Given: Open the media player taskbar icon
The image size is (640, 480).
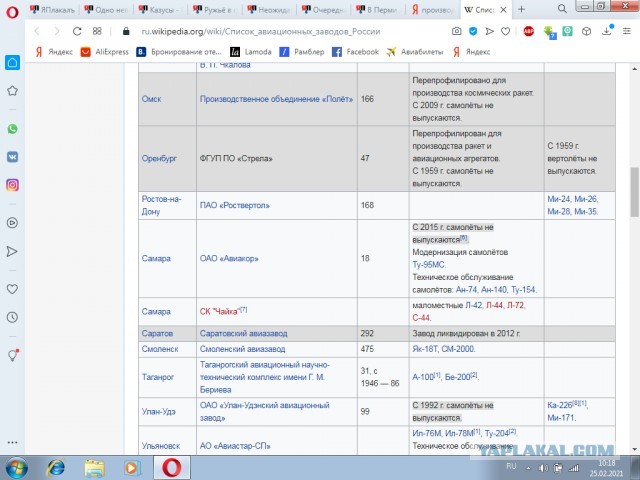Looking at the screenshot, I should [131, 468].
